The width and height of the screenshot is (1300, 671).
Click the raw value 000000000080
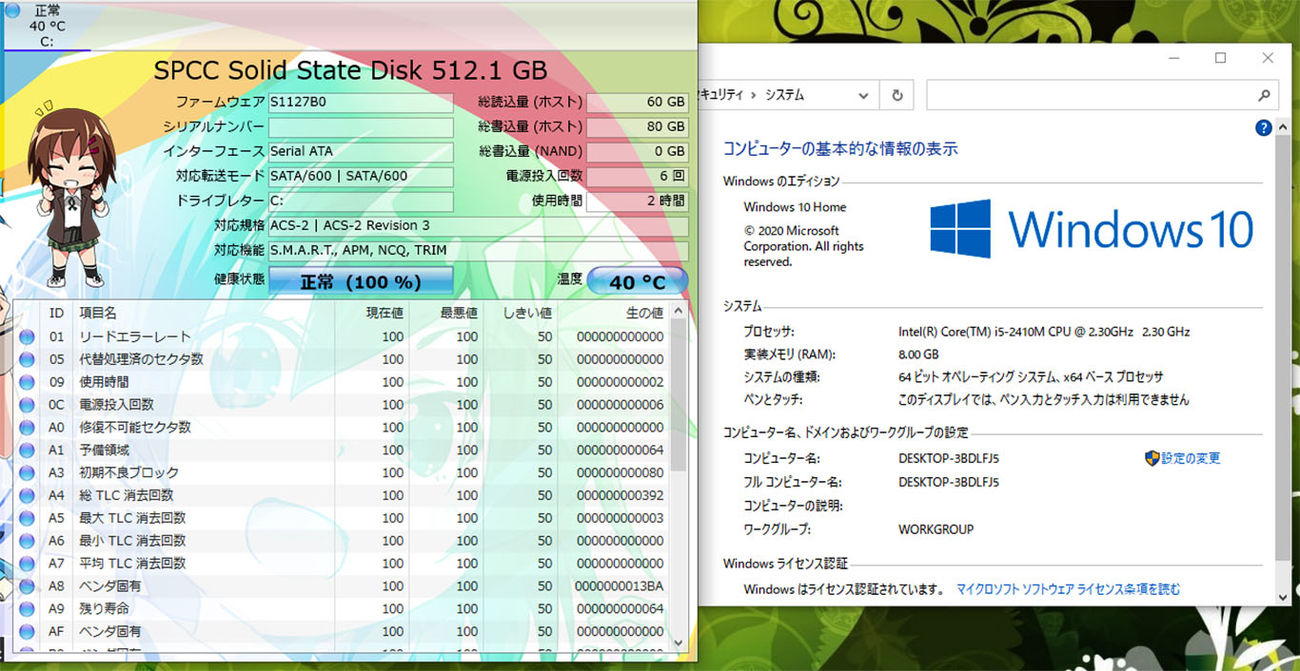click(619, 473)
